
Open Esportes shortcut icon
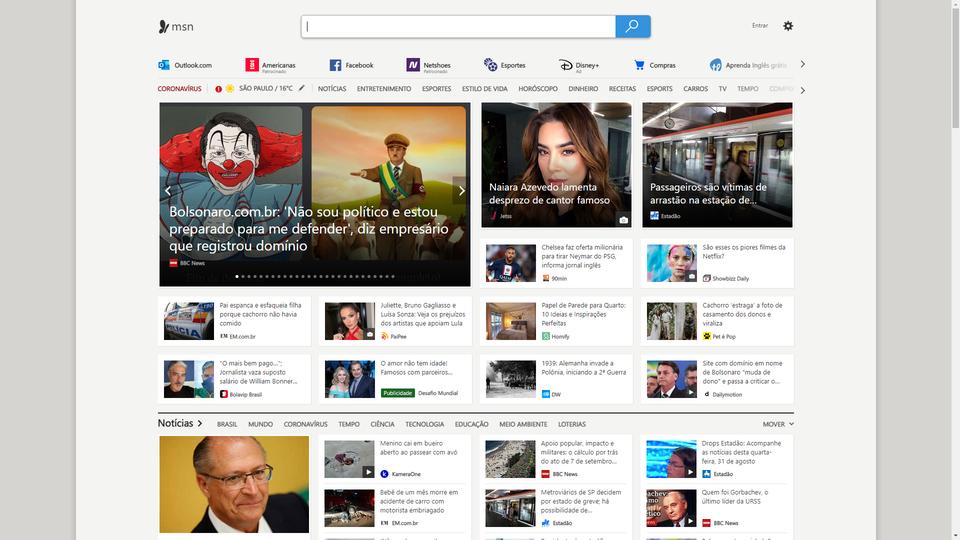click(x=490, y=65)
